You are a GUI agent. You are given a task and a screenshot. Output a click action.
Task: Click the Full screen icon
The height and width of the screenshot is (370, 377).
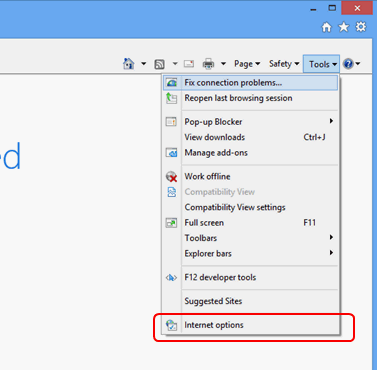pyautogui.click(x=171, y=223)
